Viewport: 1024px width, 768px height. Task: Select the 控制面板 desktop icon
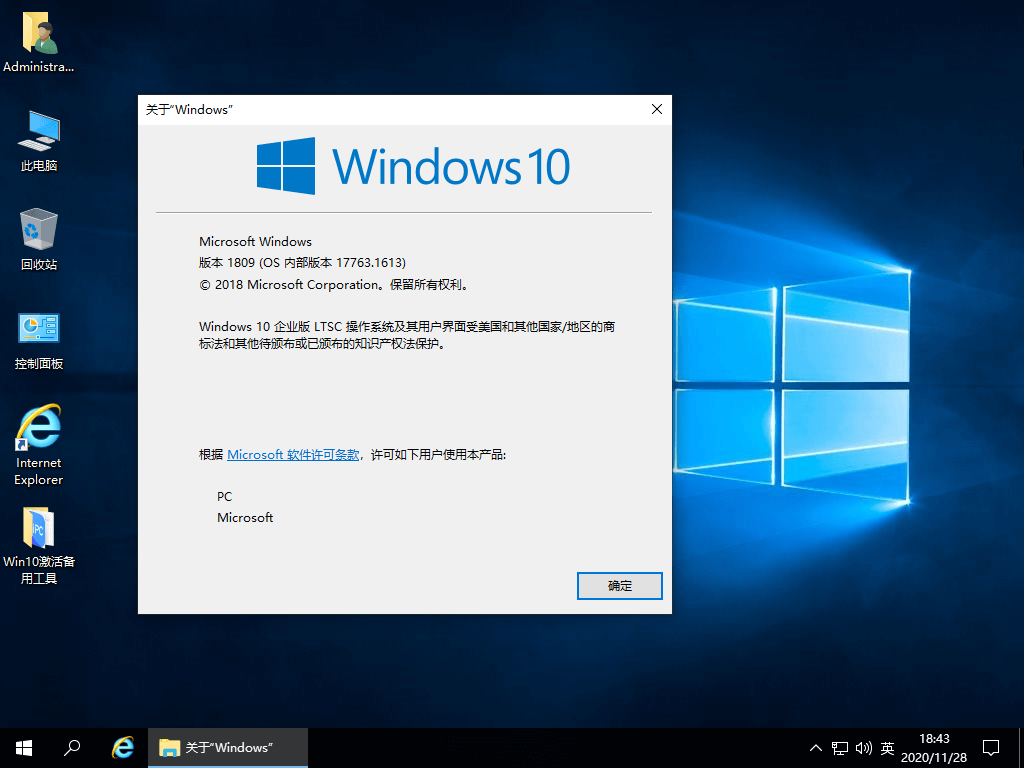pos(39,340)
